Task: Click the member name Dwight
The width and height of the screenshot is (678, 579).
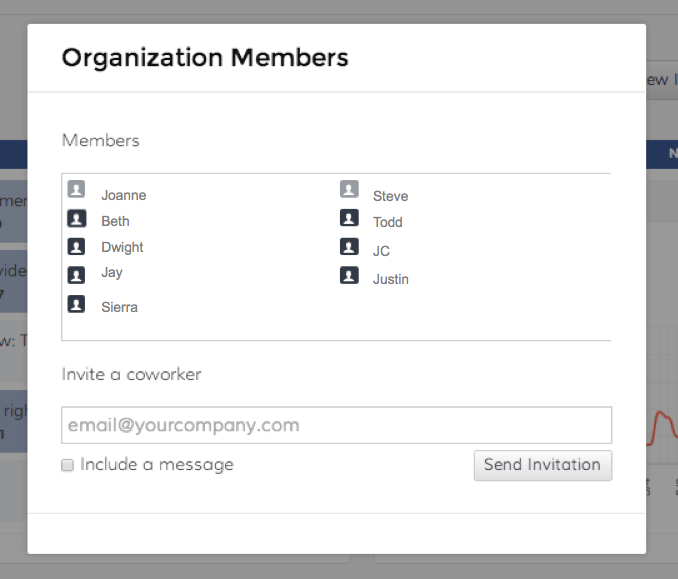Action: 122,248
